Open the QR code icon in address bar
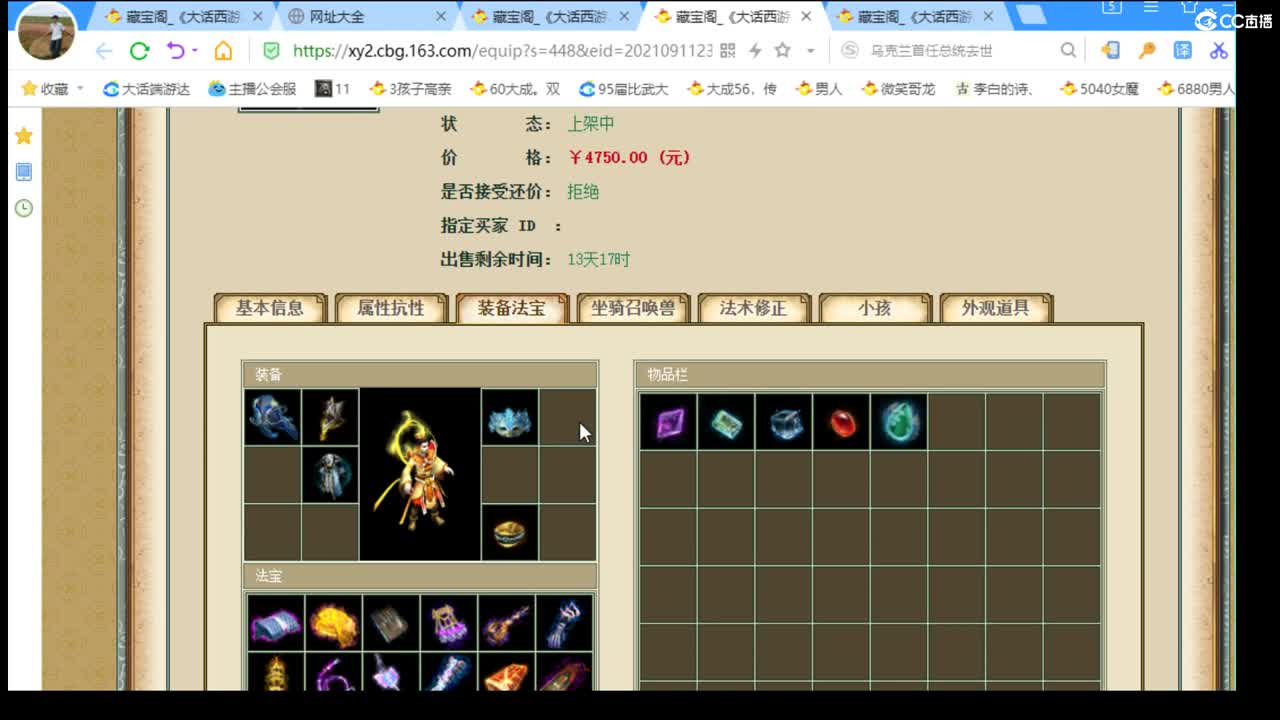 [728, 51]
